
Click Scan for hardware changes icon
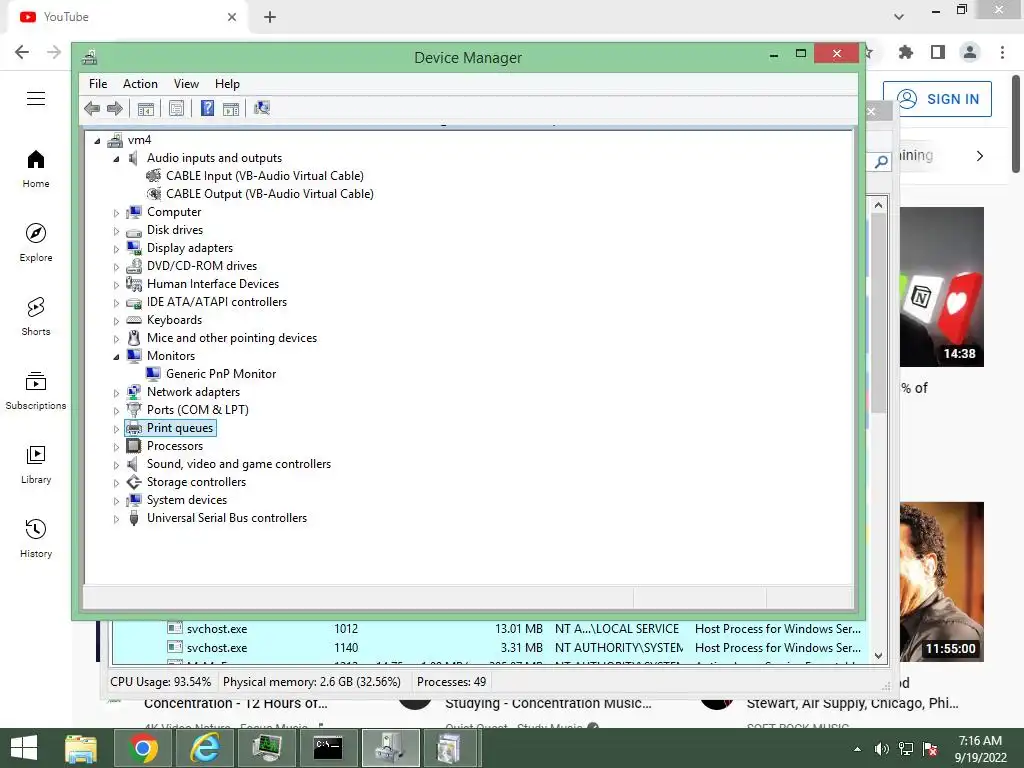coord(262,108)
